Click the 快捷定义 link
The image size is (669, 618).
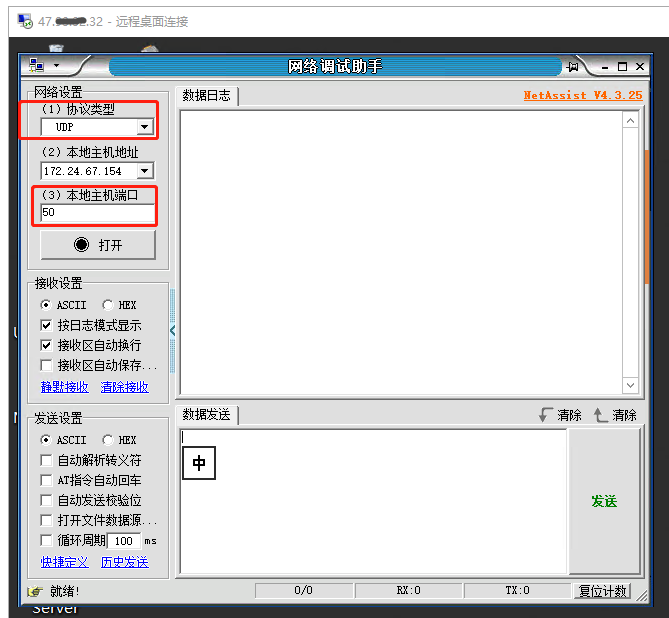tap(64, 562)
